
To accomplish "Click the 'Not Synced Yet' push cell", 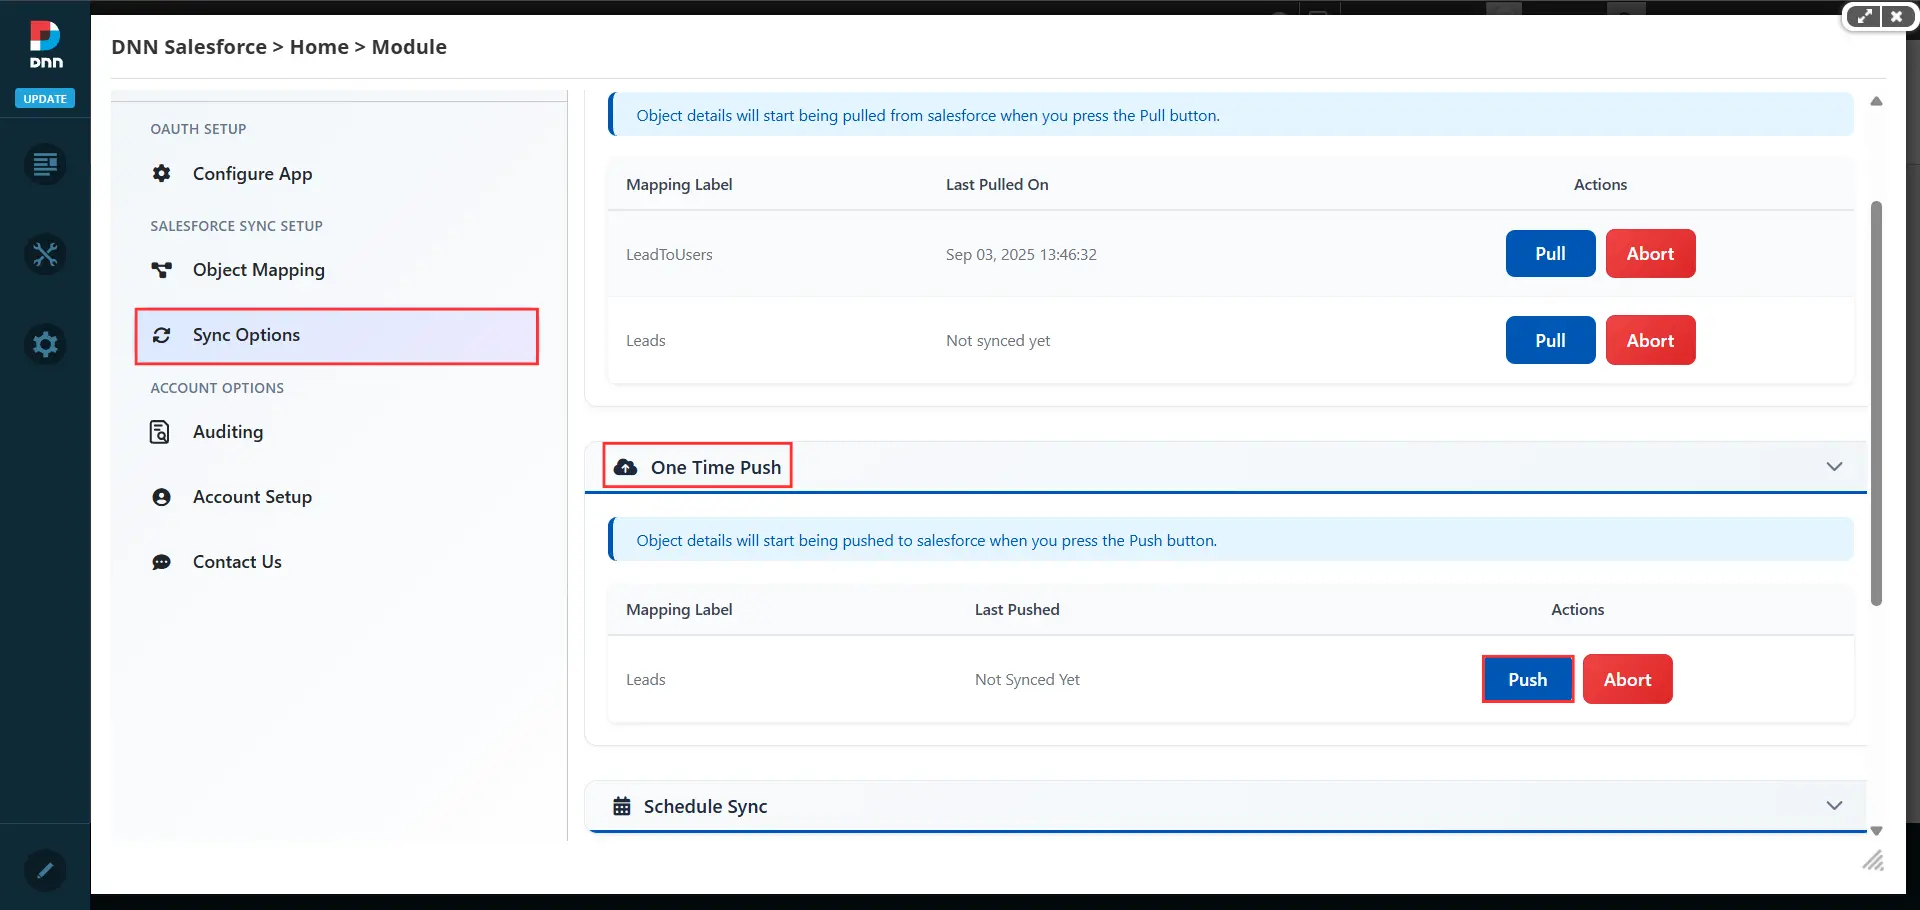I will (x=1027, y=679).
